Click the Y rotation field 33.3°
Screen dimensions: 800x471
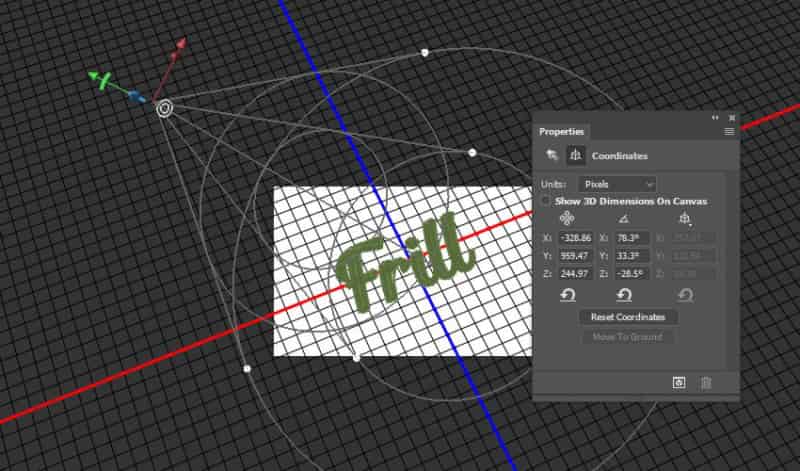[632, 256]
